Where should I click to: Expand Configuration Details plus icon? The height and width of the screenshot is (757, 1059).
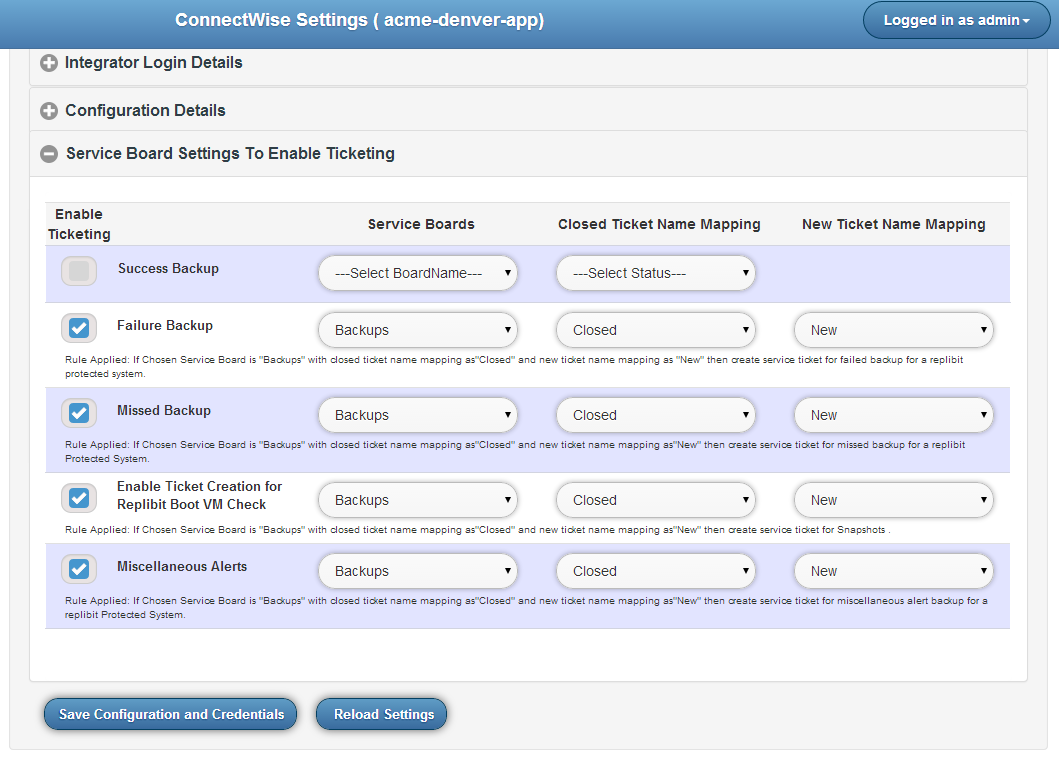click(x=49, y=111)
